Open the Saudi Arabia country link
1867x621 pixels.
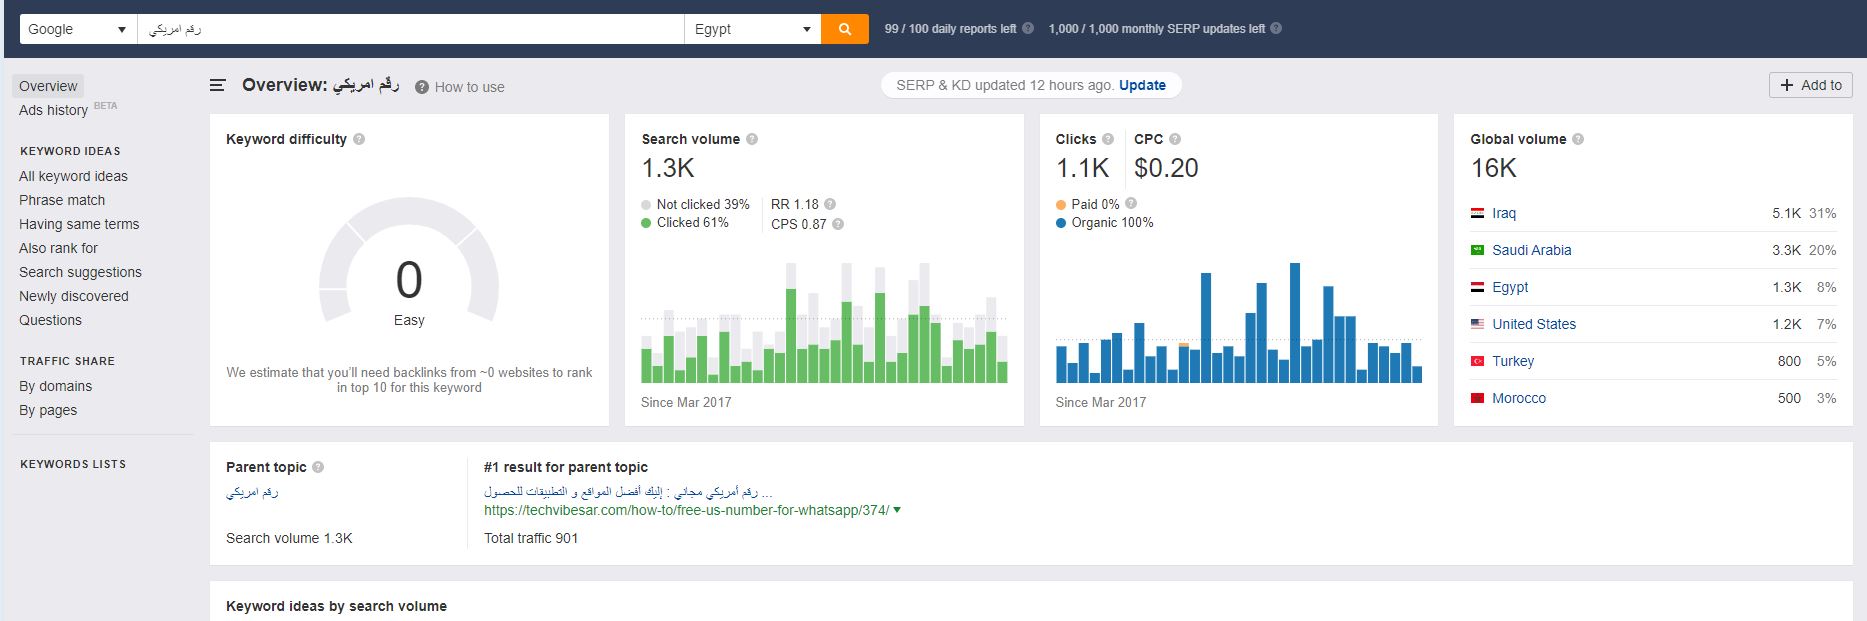click(1532, 250)
